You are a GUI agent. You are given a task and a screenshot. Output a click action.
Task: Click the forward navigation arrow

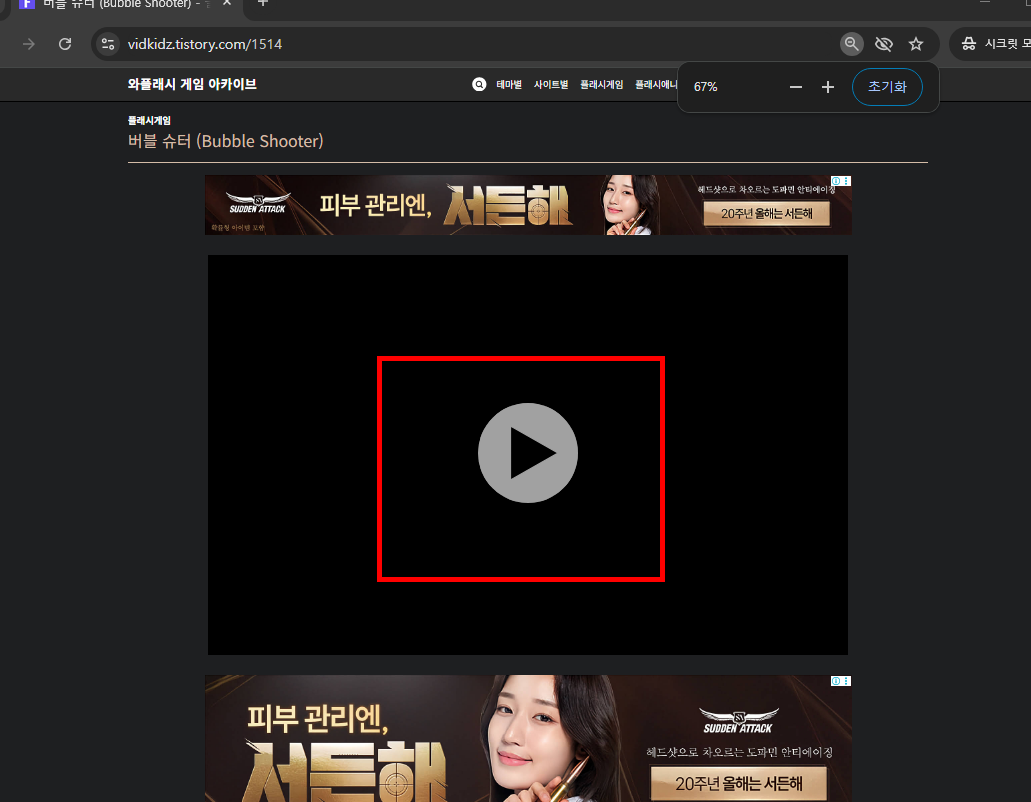28,43
